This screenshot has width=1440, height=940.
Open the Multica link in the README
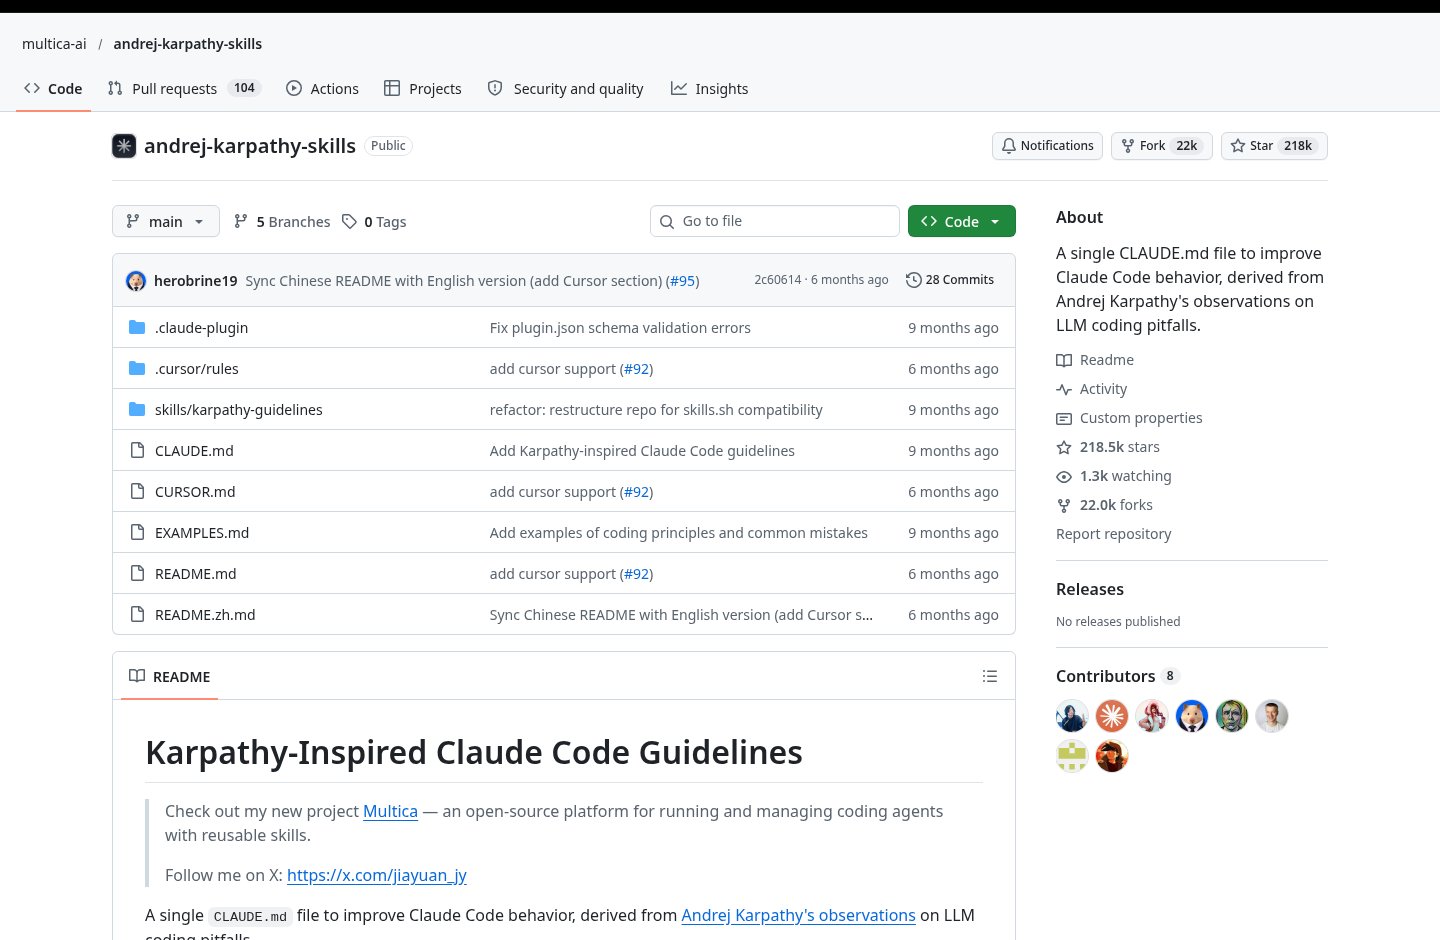[x=390, y=811]
